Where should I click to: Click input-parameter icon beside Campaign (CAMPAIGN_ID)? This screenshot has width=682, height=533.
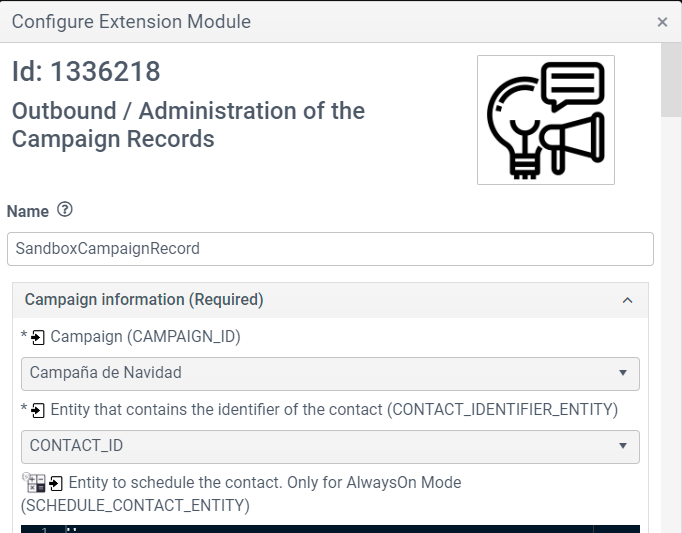pyautogui.click(x=38, y=338)
